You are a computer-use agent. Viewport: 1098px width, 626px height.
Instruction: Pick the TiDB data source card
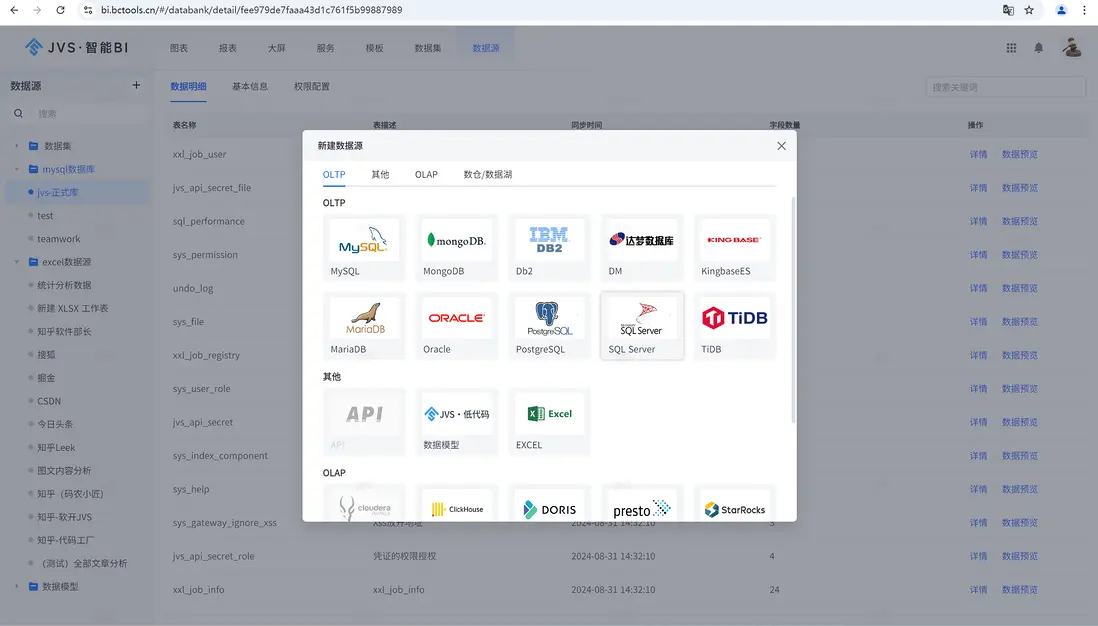pos(735,326)
